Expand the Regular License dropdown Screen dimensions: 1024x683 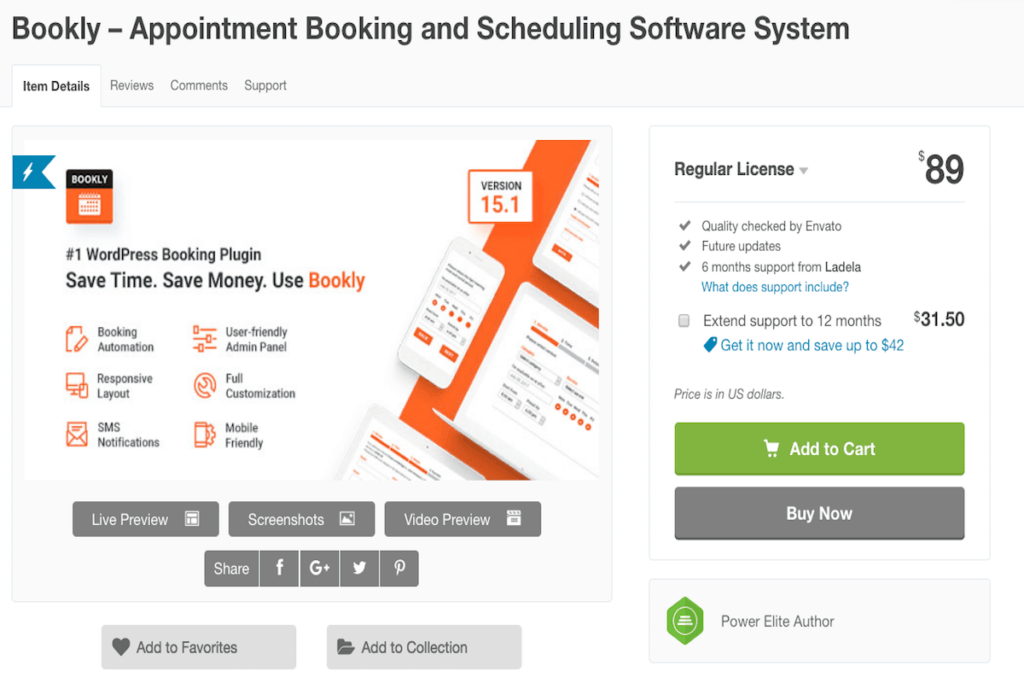741,169
